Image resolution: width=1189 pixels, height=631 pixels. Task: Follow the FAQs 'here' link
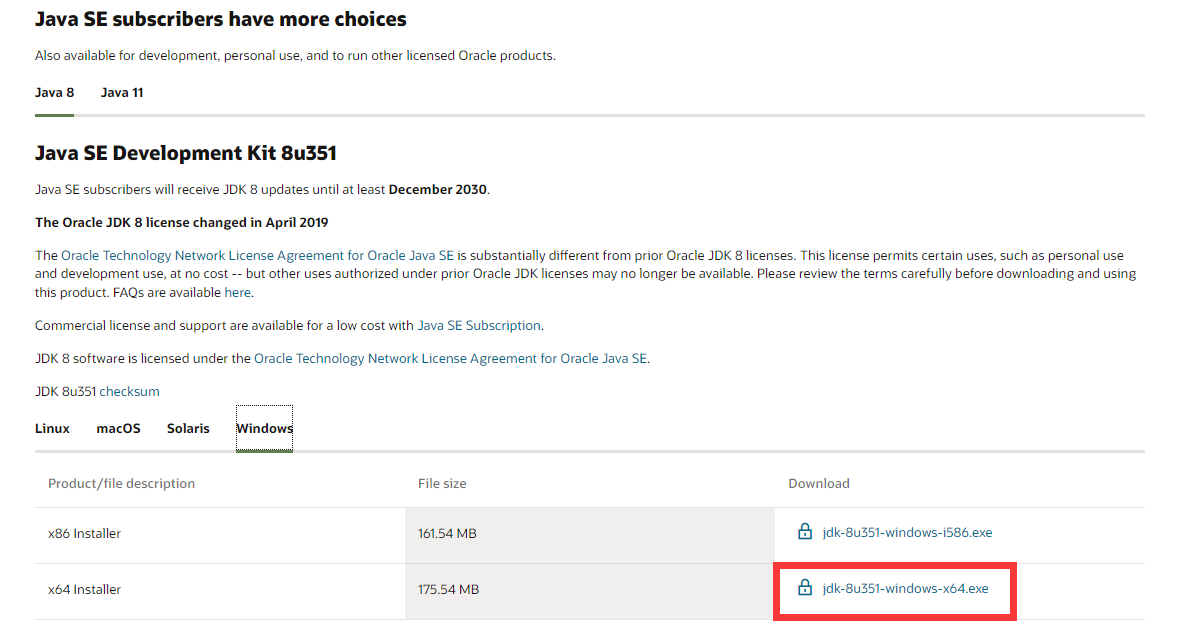(237, 293)
